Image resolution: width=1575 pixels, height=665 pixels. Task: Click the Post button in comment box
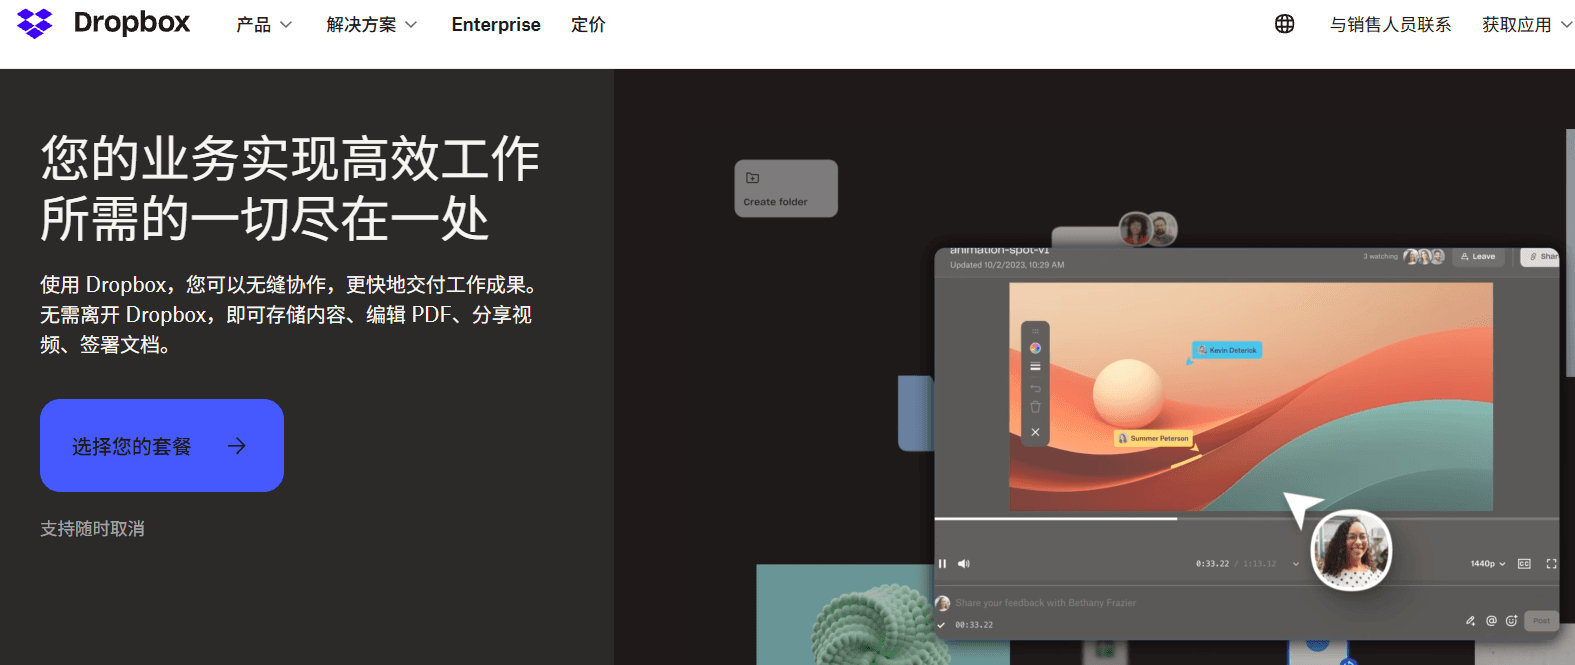(x=1542, y=621)
